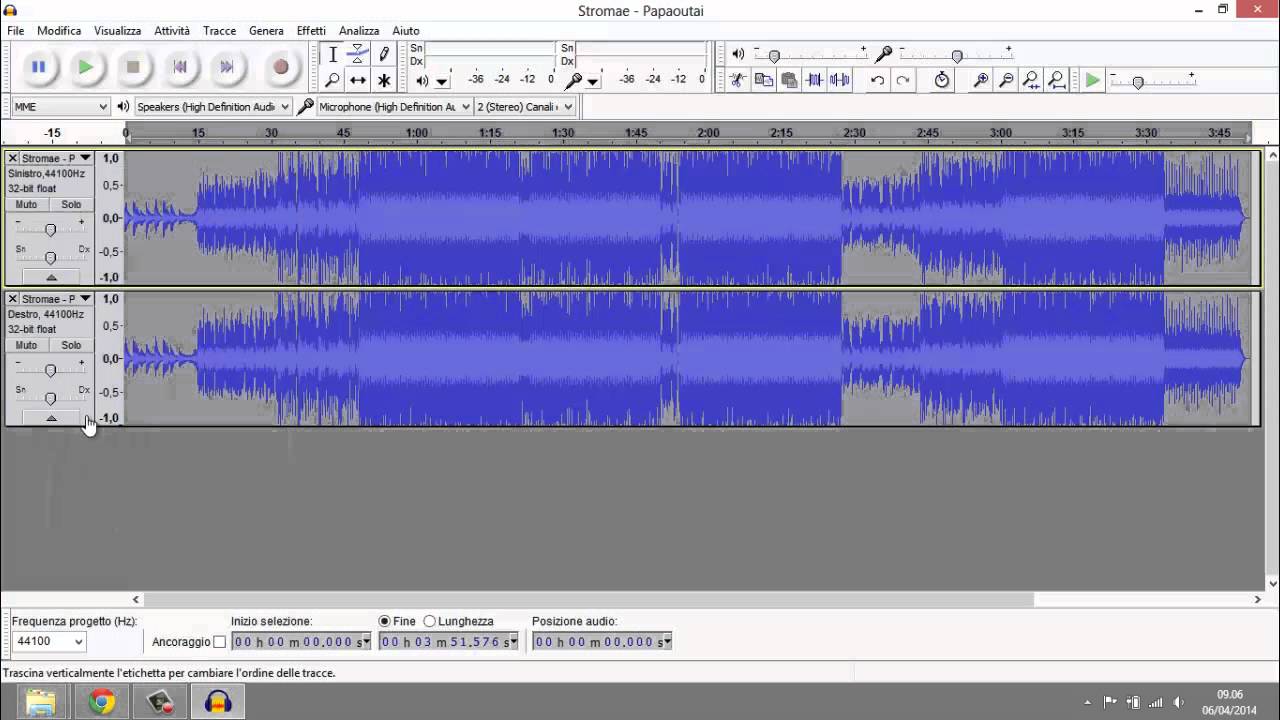Open the output meter speaker dropdown
This screenshot has width=1280, height=720.
442,81
